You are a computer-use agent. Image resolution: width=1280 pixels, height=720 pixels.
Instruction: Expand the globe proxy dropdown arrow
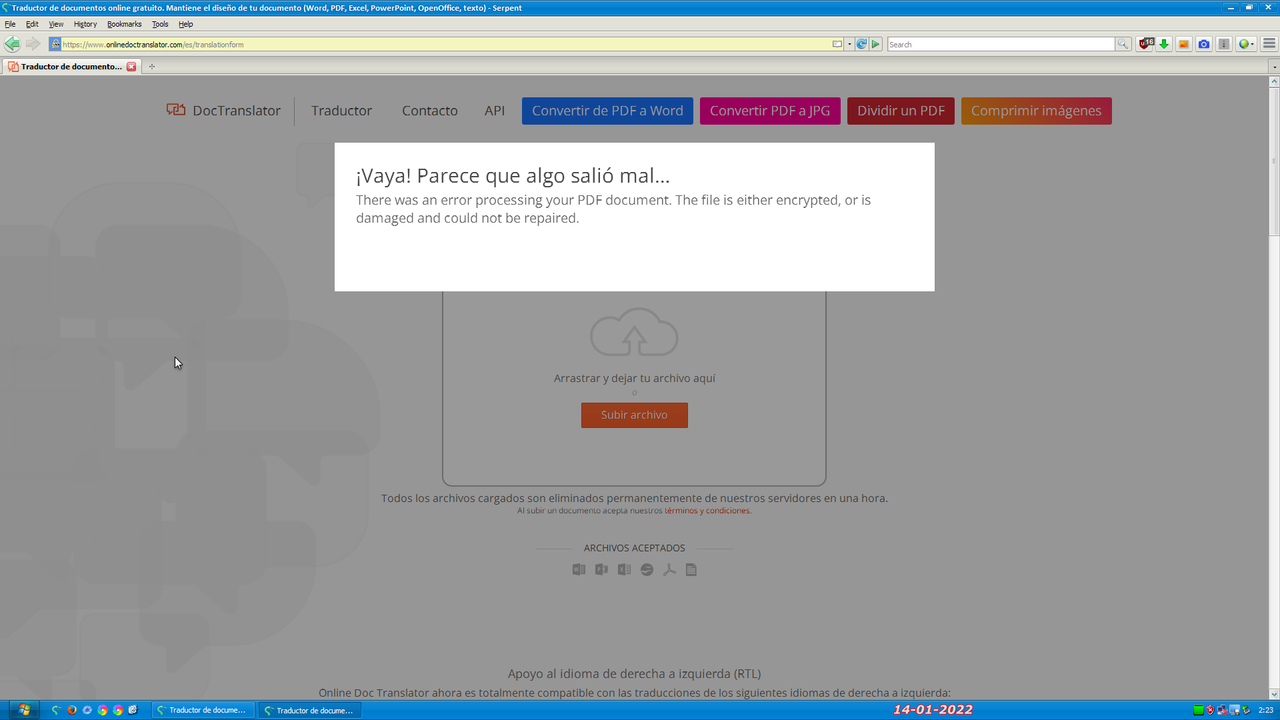[x=1252, y=44]
